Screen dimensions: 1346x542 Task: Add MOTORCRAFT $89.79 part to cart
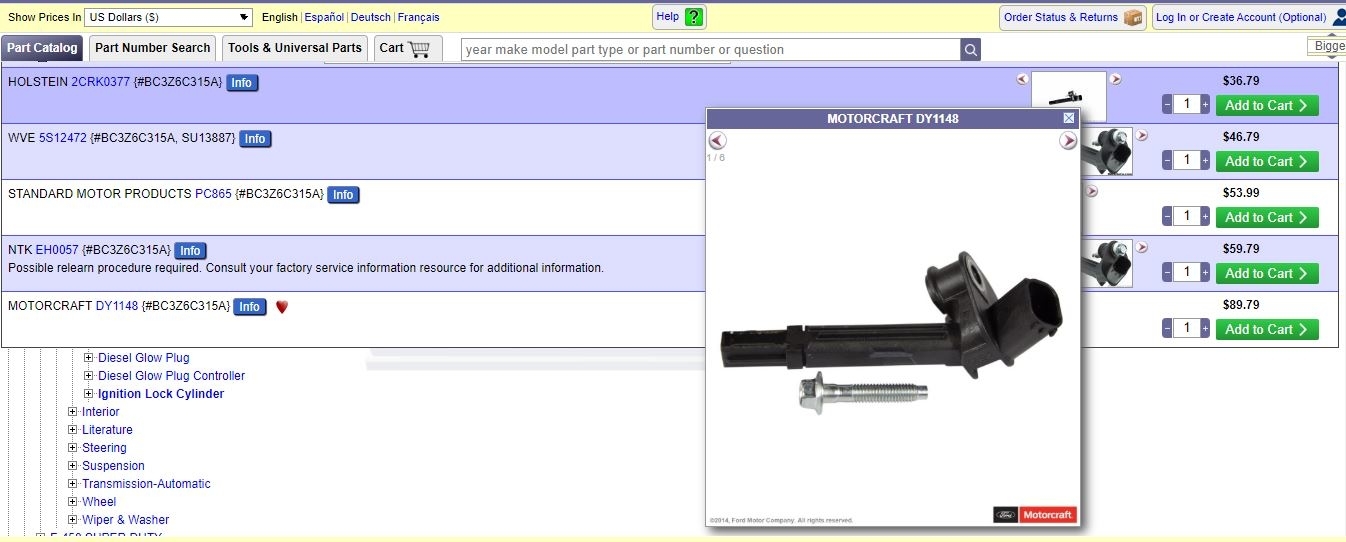coord(1267,329)
